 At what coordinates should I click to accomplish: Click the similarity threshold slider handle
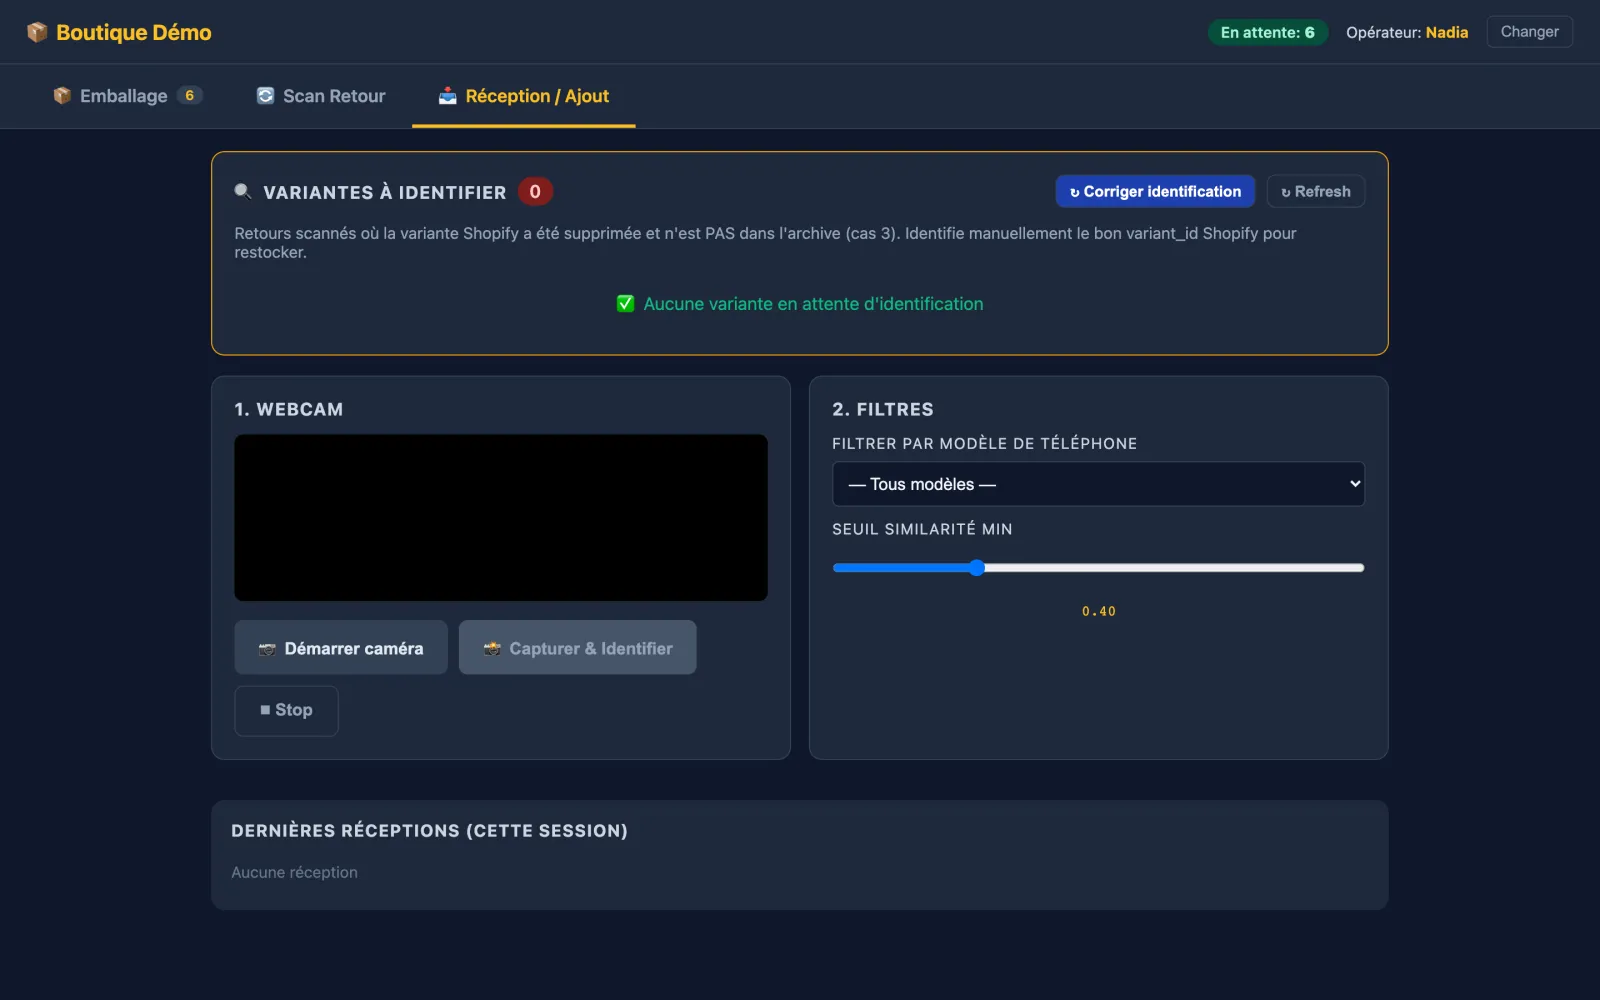(x=977, y=568)
